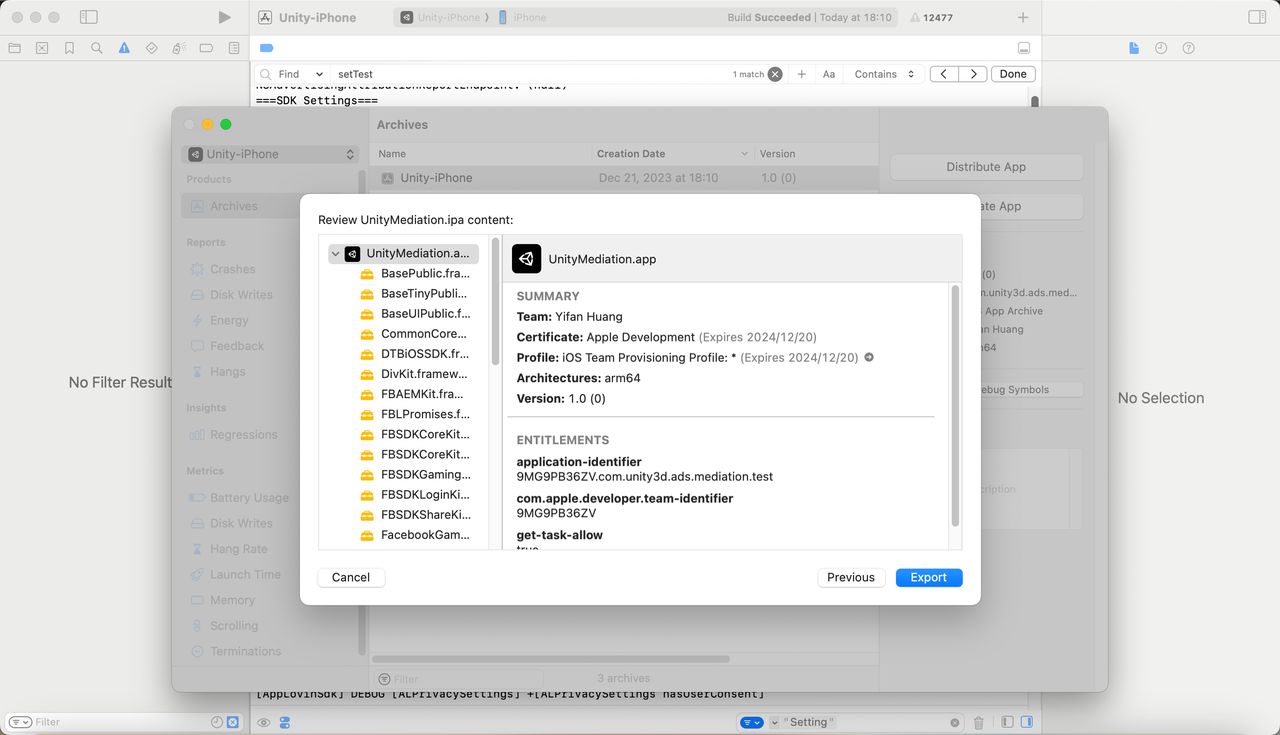The width and height of the screenshot is (1280, 735).
Task: Hide the editor bottom panel icon
Action: 1023,48
